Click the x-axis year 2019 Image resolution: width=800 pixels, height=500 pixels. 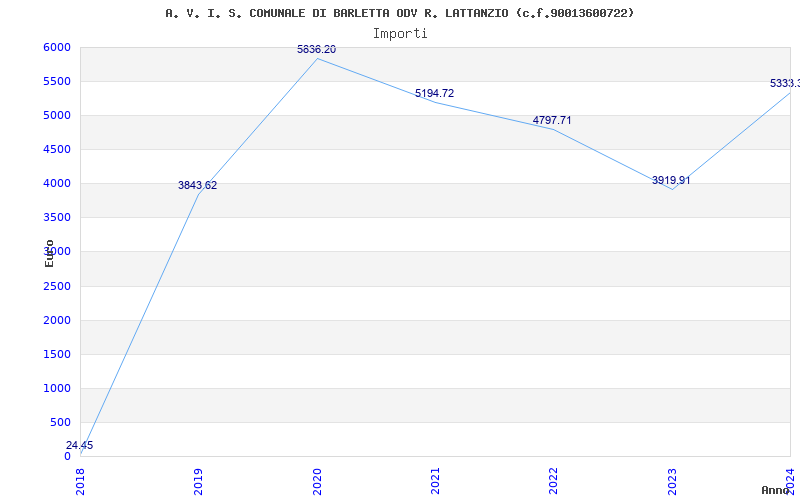(198, 482)
